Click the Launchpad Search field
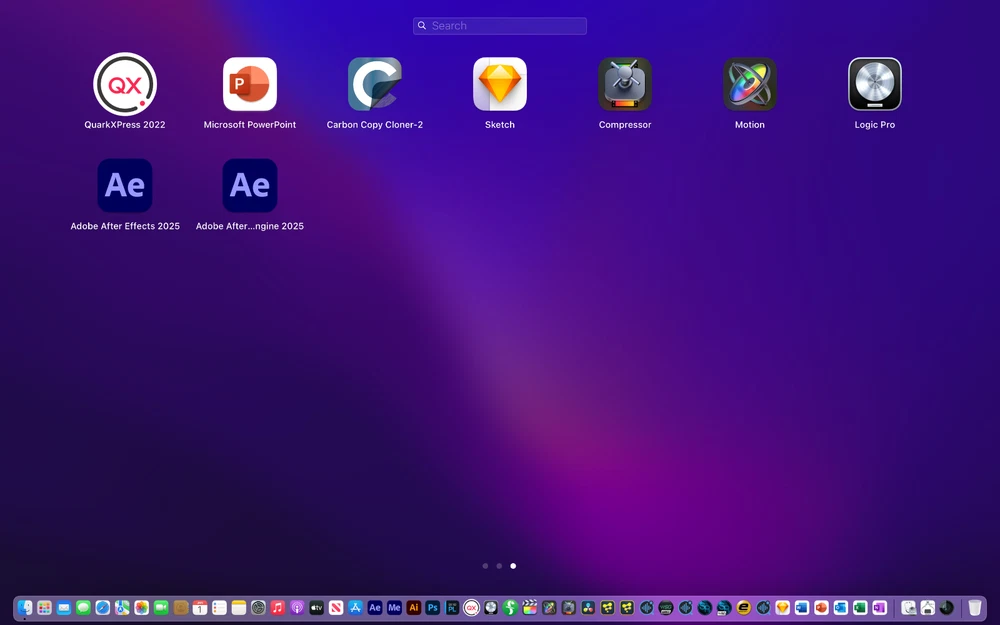Viewport: 1000px width, 625px height. [500, 26]
